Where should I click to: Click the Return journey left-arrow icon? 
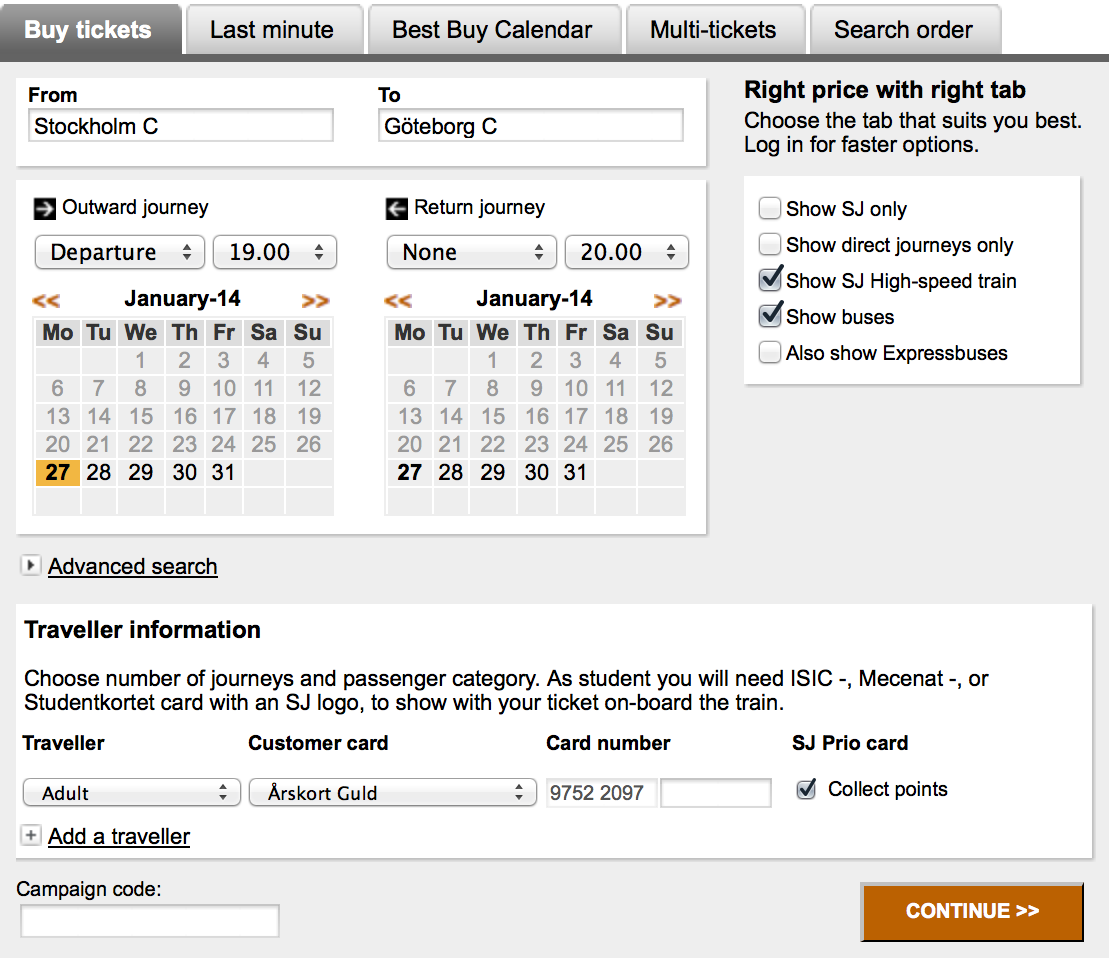397,208
